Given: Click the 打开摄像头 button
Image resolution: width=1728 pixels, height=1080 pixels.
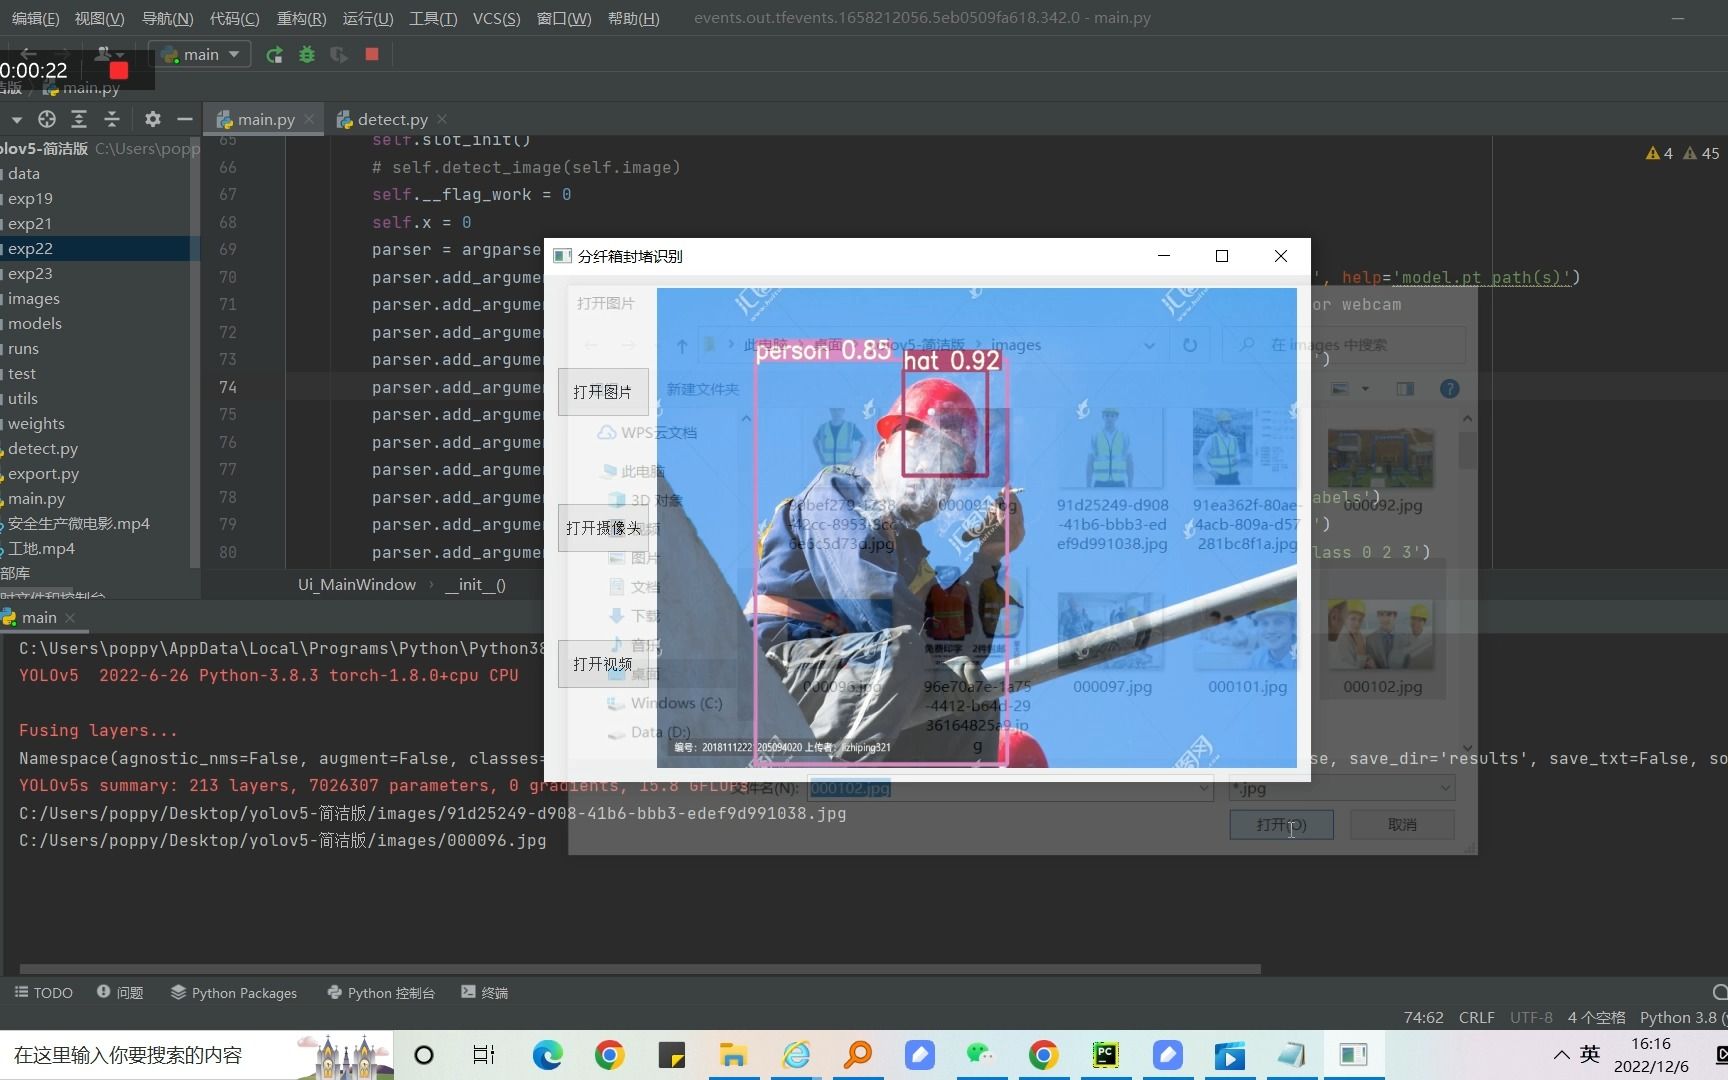Looking at the screenshot, I should point(602,528).
